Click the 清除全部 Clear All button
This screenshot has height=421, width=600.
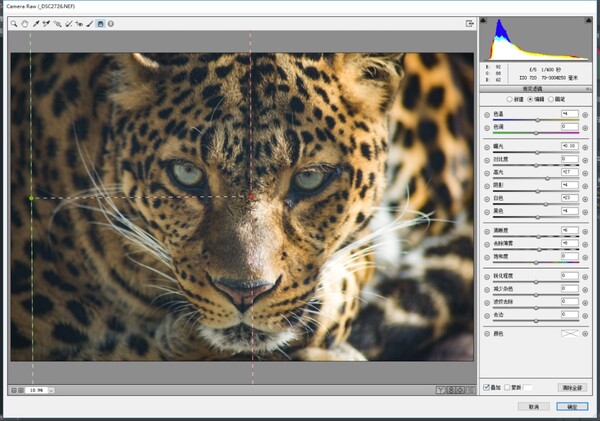click(572, 388)
